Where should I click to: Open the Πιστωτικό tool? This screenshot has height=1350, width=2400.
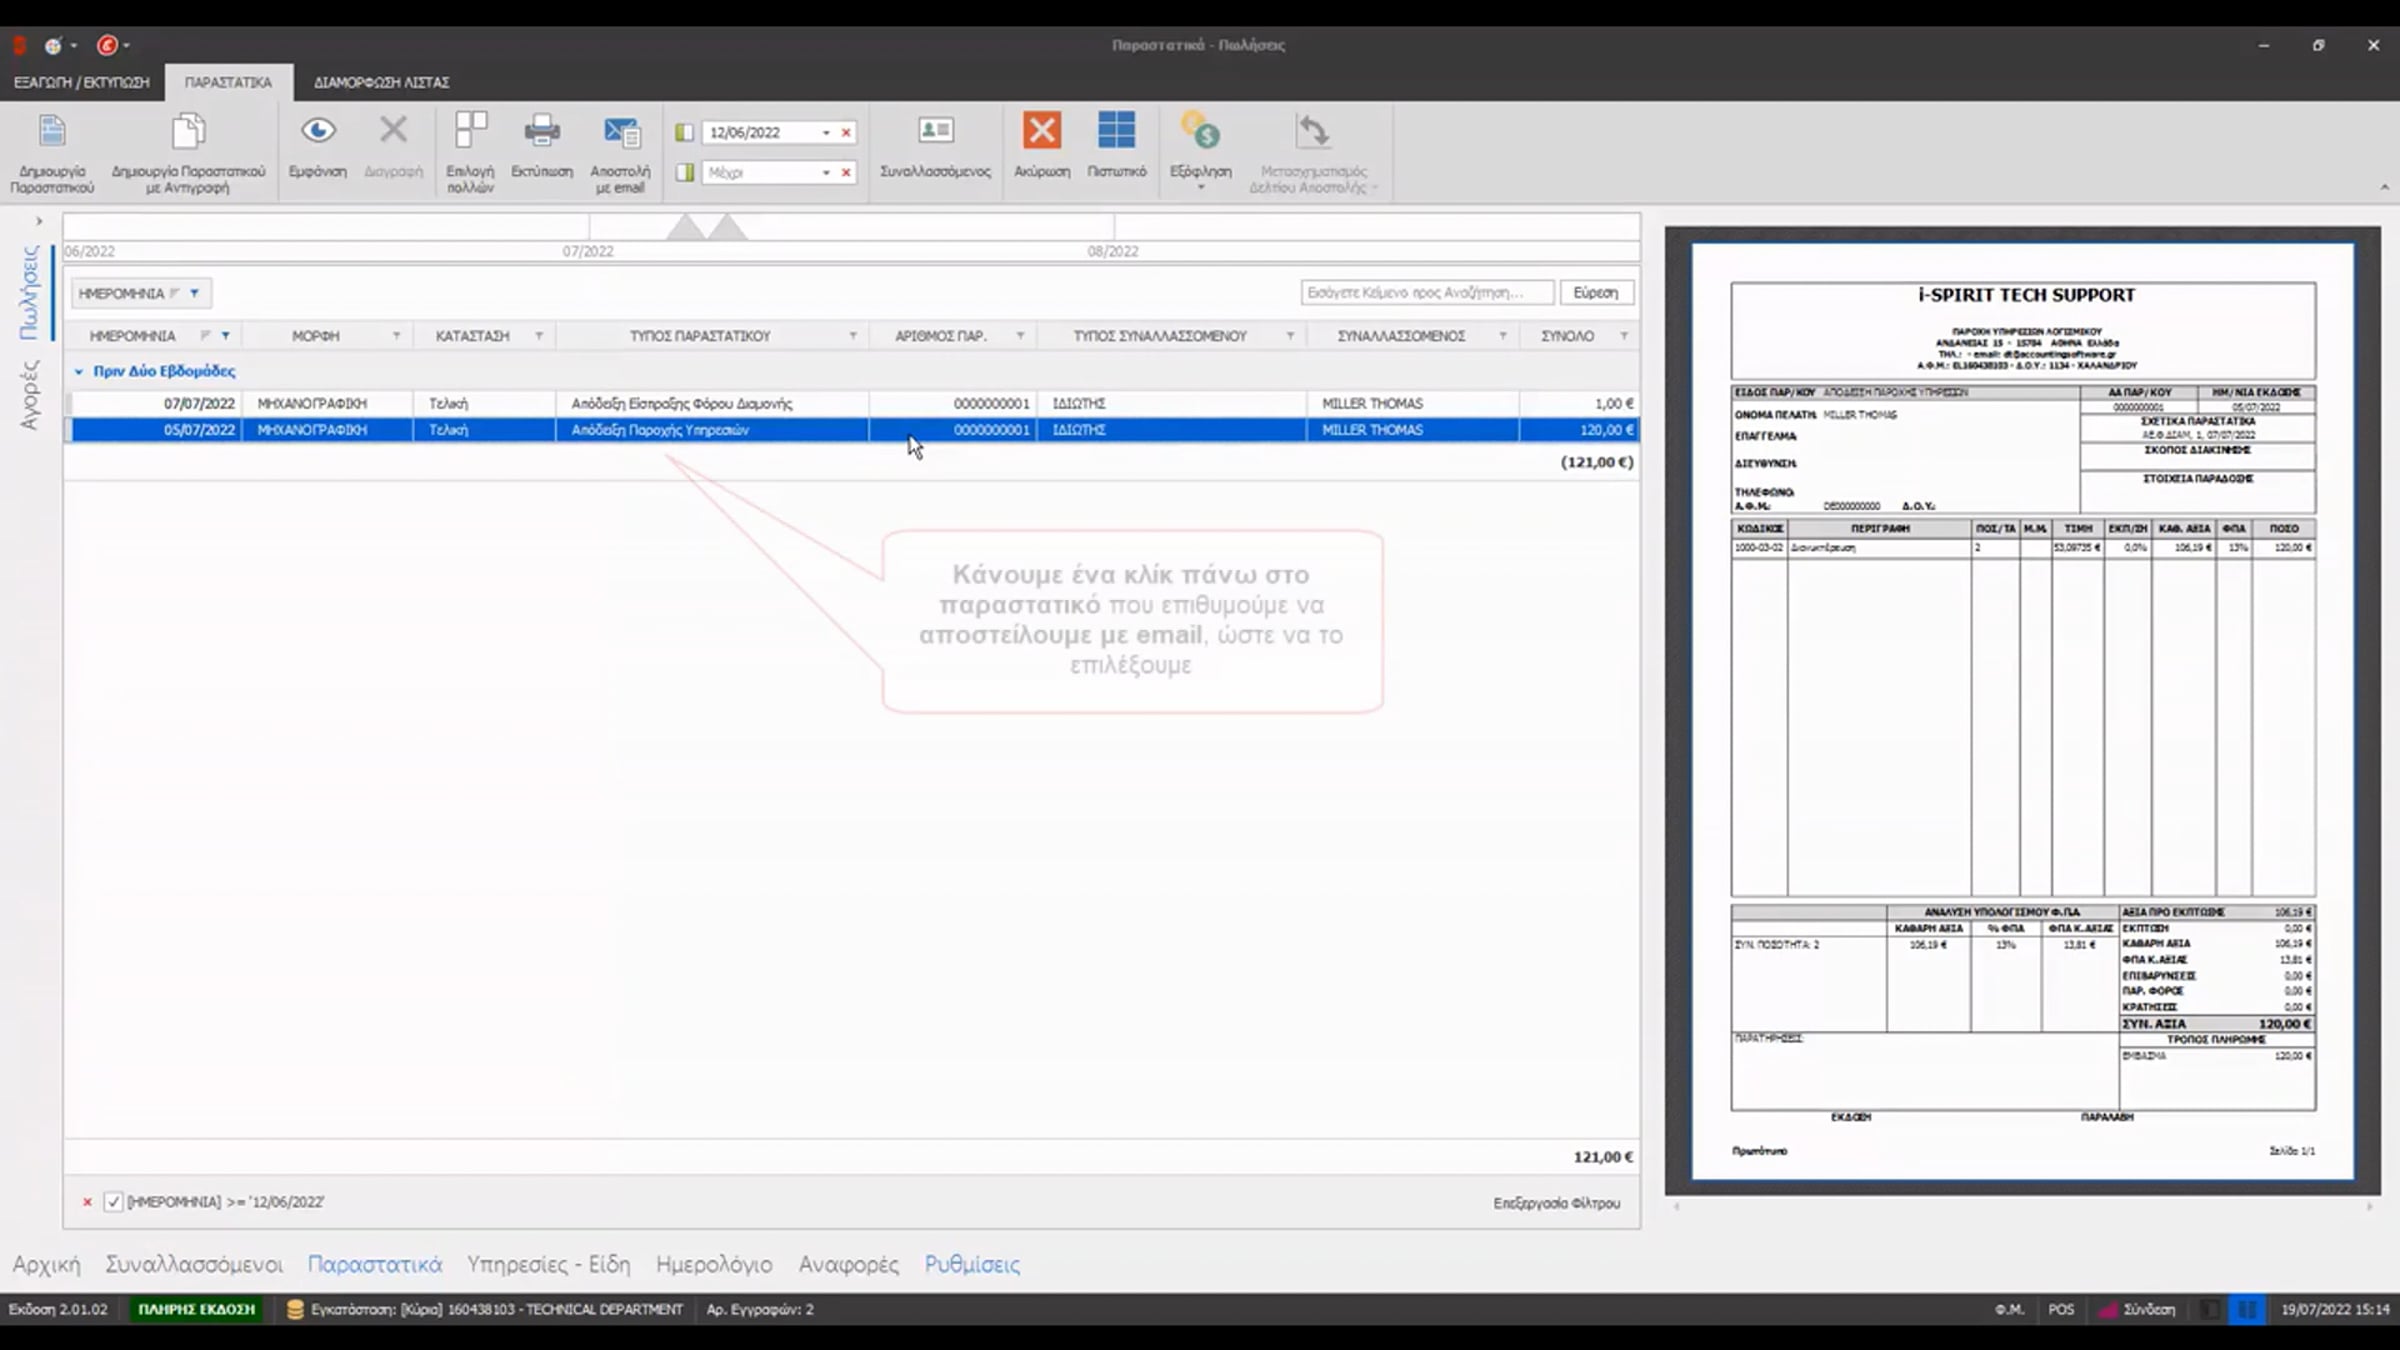(x=1116, y=131)
